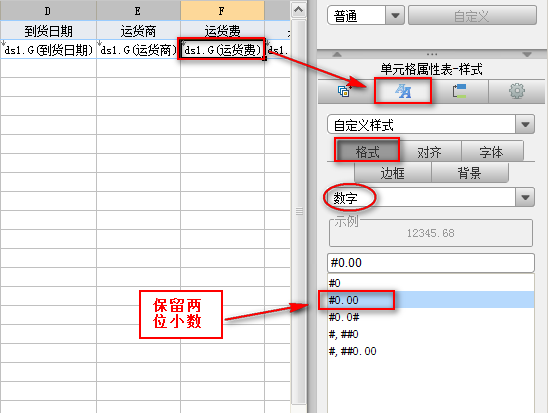Switch to the 对齐 tab
Screen dimensions: 548x413
tap(430, 152)
